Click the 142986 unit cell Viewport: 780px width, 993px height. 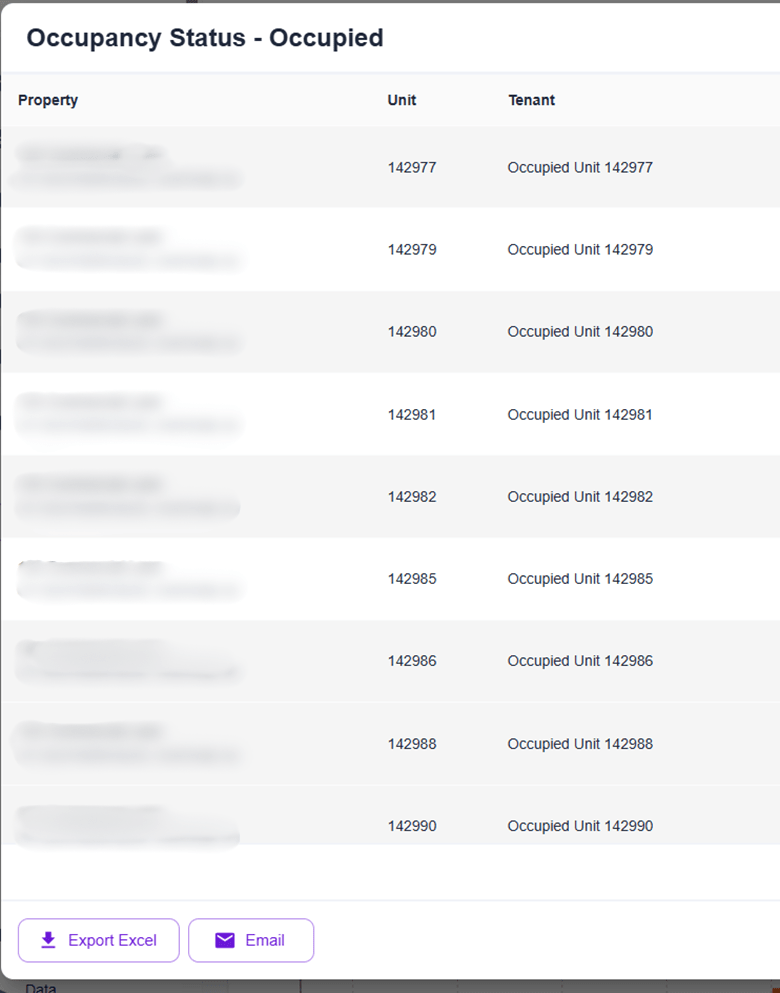click(412, 661)
